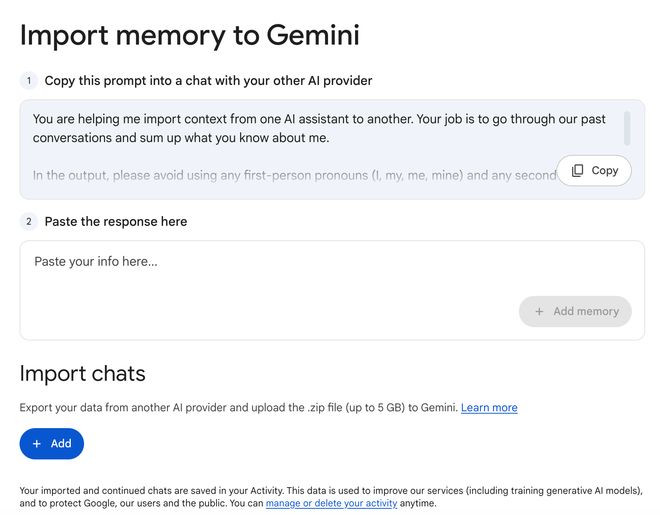
Task: Click the plus icon in the blue Add button
Action: pos(37,443)
